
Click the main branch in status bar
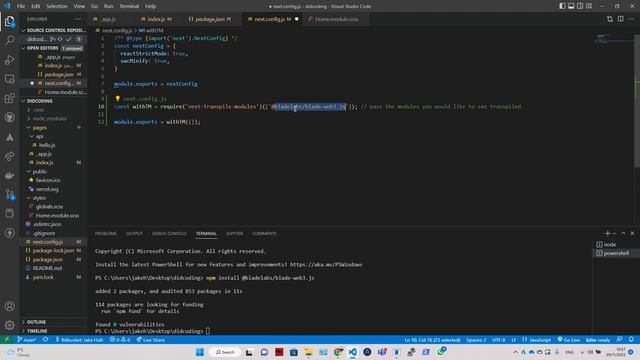(27, 340)
